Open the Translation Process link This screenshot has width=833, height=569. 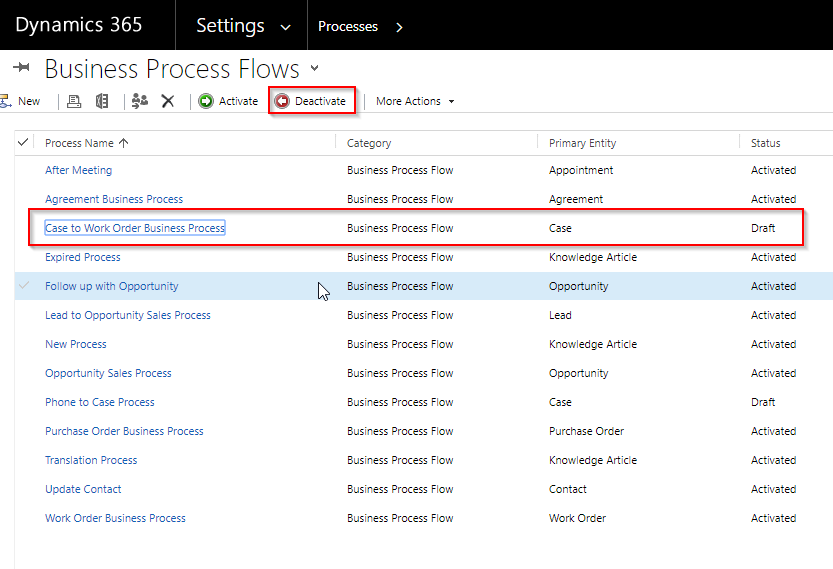pyautogui.click(x=91, y=460)
